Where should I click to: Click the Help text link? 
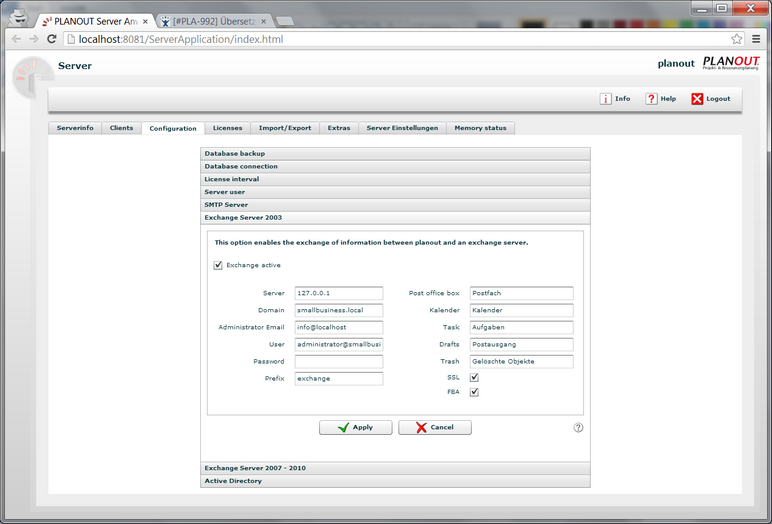point(668,99)
